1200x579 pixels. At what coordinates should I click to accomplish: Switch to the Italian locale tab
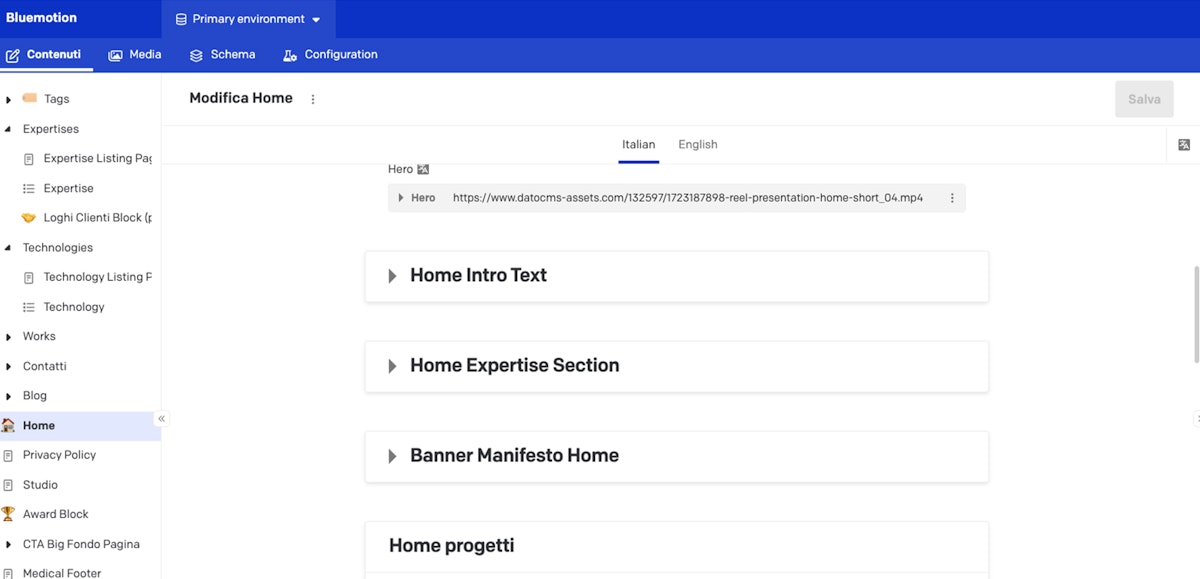click(638, 144)
